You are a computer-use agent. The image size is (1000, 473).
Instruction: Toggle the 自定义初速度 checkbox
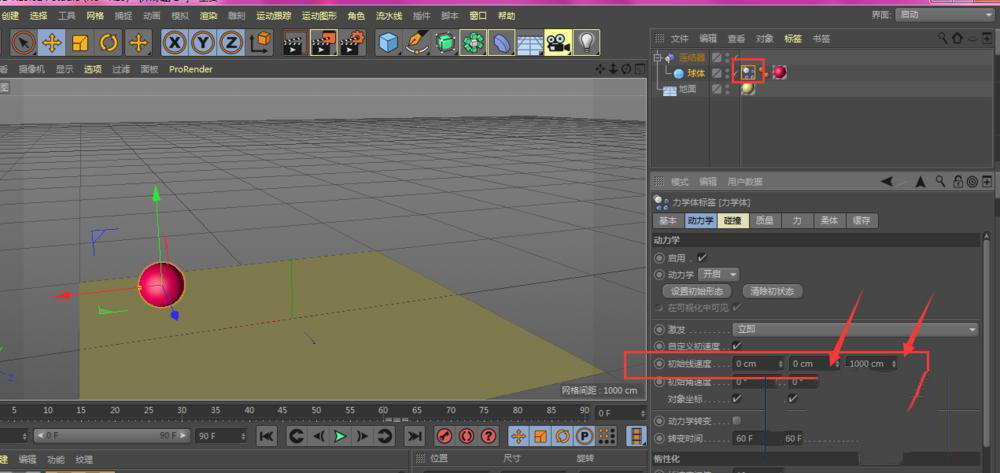[737, 345]
